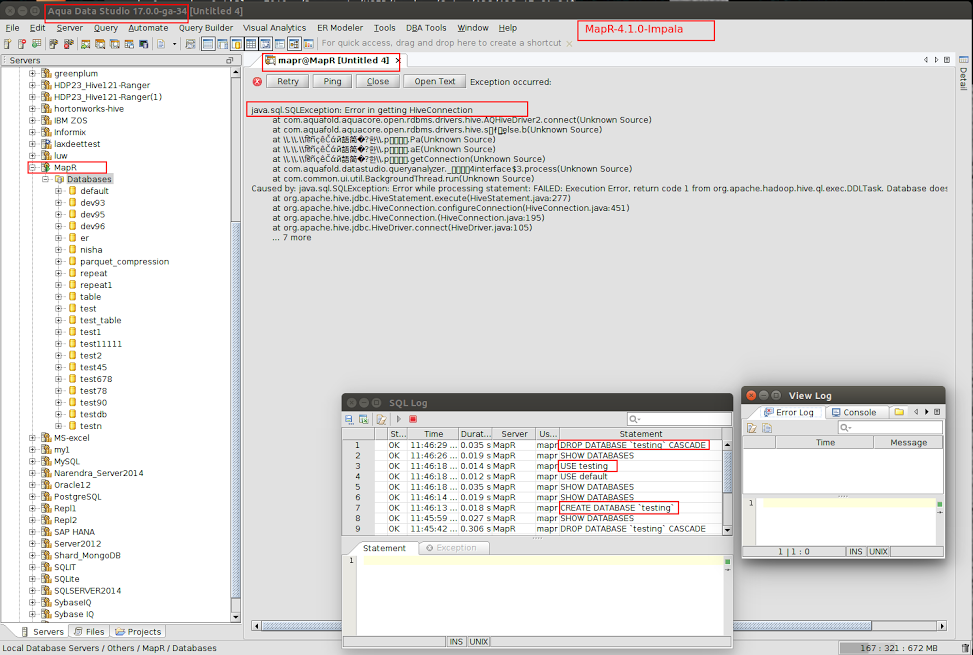Click the Register Server icon in main toolbar
Viewport: 973px width, 655px height.
[x=7, y=44]
